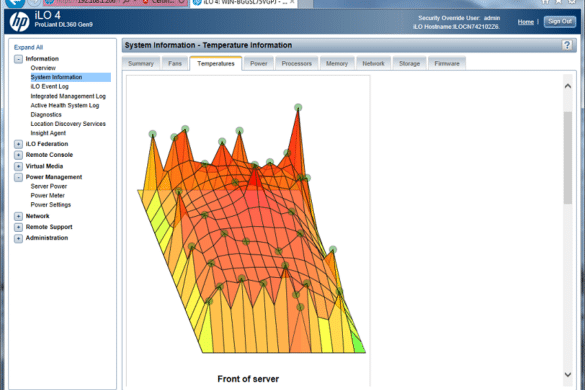Switch to the Fans tab
This screenshot has width=585, height=390.
(175, 63)
